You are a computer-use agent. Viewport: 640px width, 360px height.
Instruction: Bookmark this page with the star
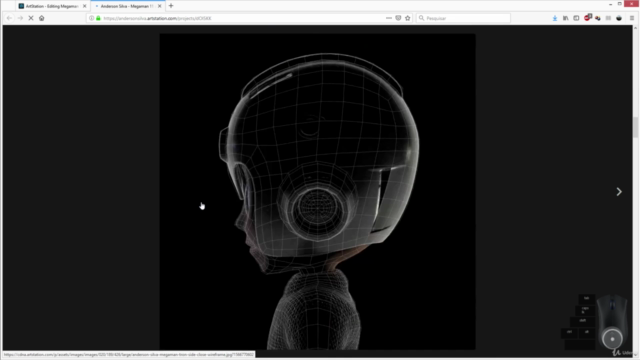(x=408, y=18)
